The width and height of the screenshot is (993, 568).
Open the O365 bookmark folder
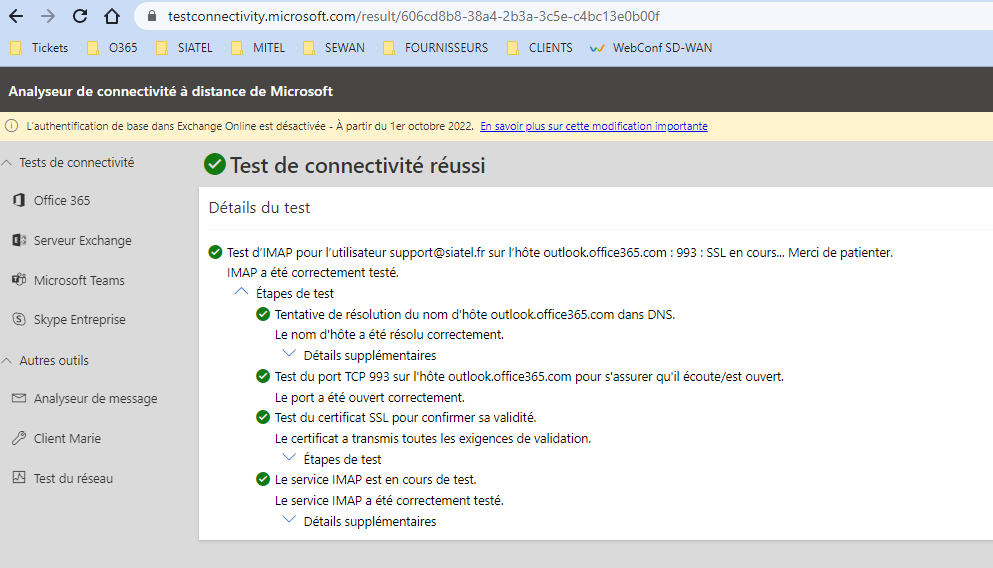coord(112,48)
